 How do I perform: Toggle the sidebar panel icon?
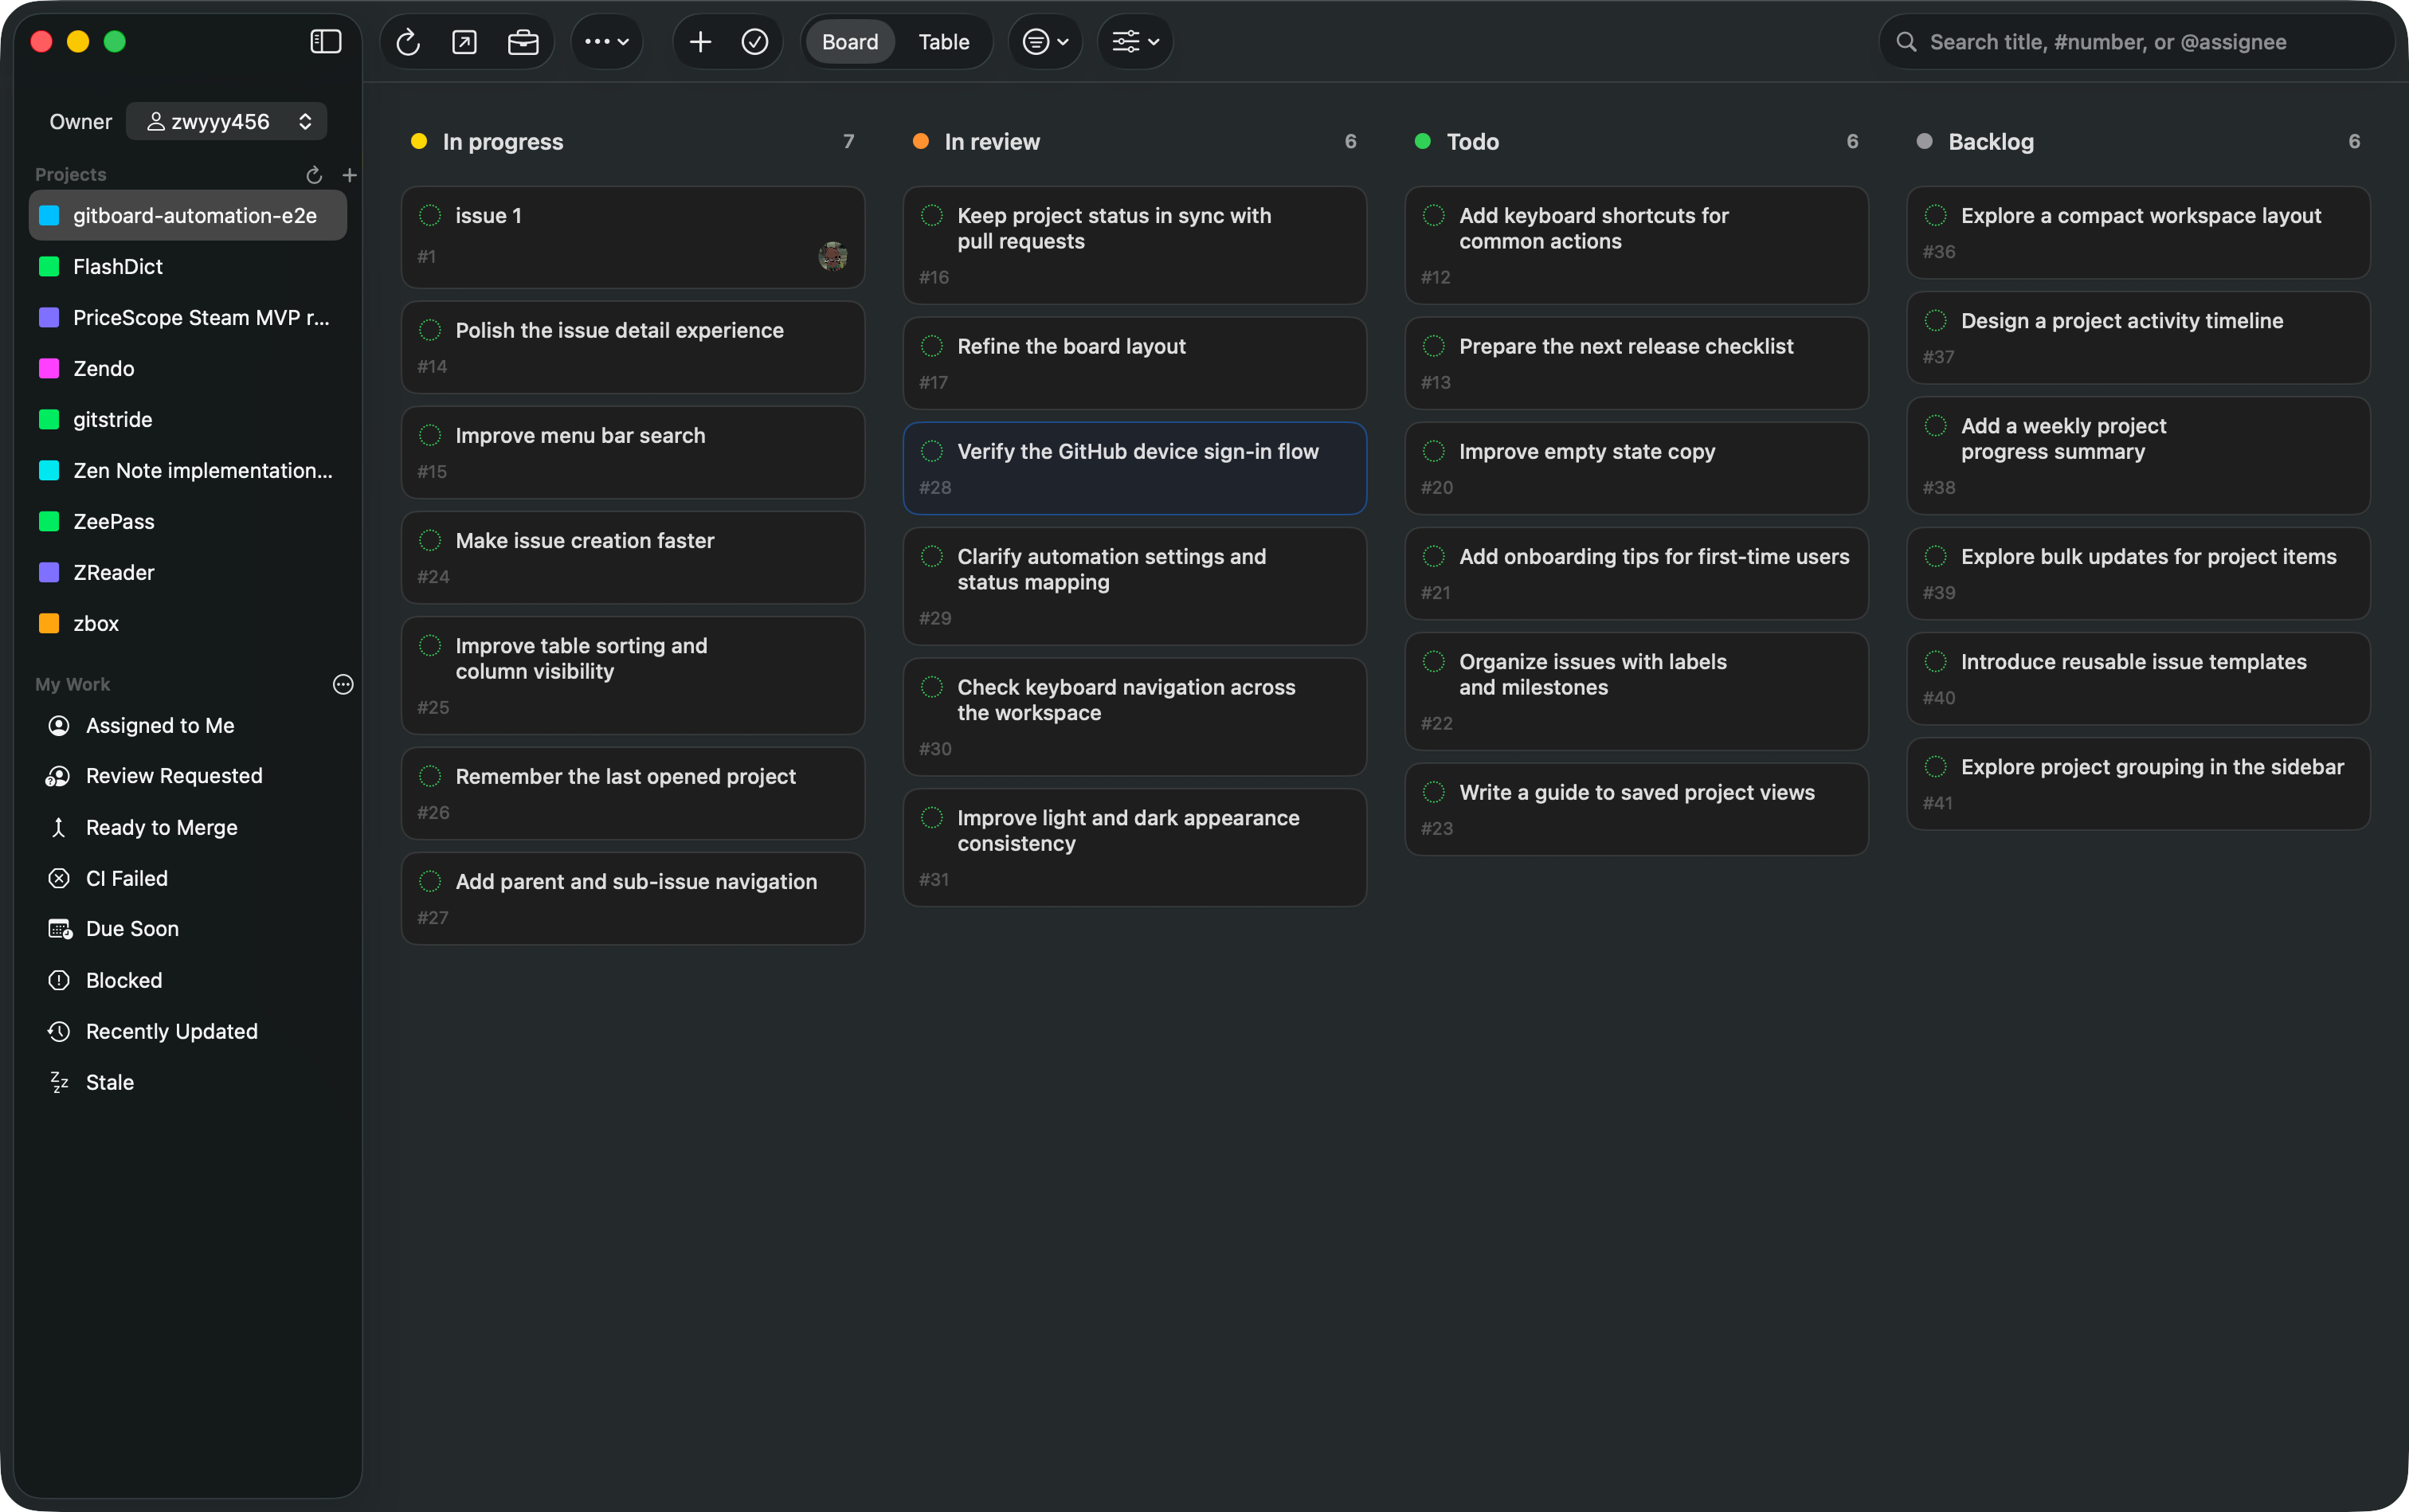pyautogui.click(x=326, y=41)
